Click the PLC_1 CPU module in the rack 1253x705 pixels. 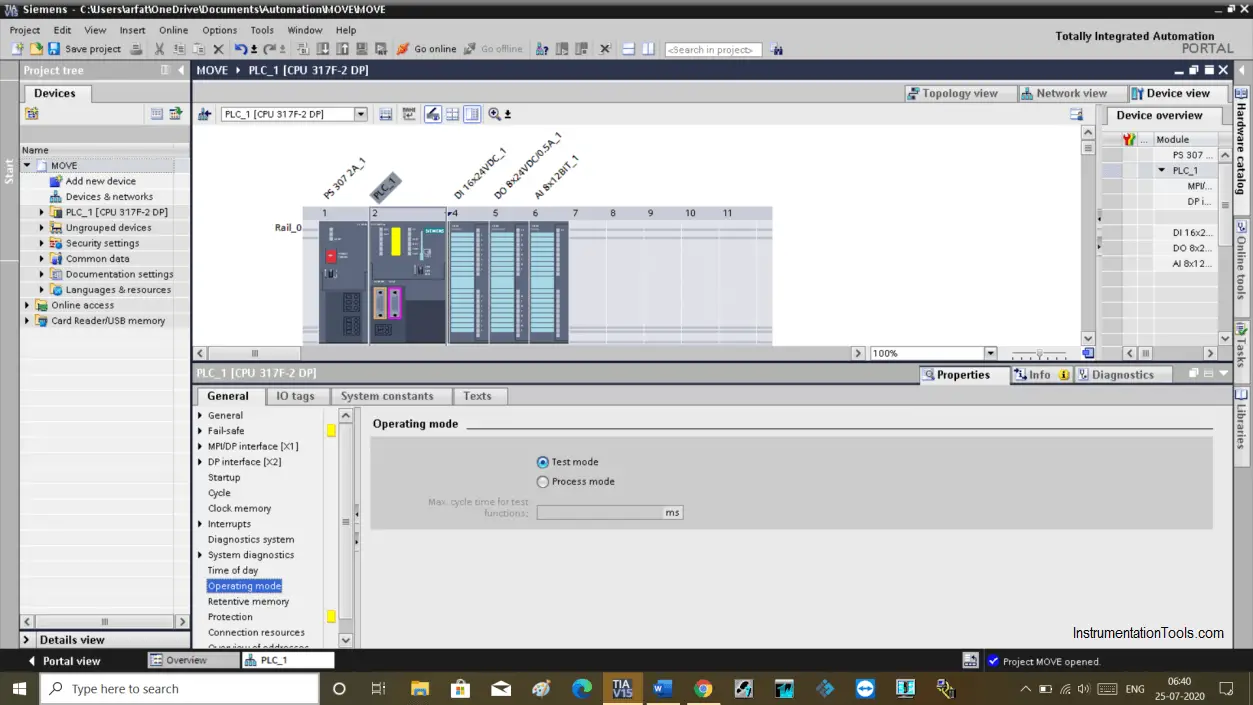click(x=408, y=282)
